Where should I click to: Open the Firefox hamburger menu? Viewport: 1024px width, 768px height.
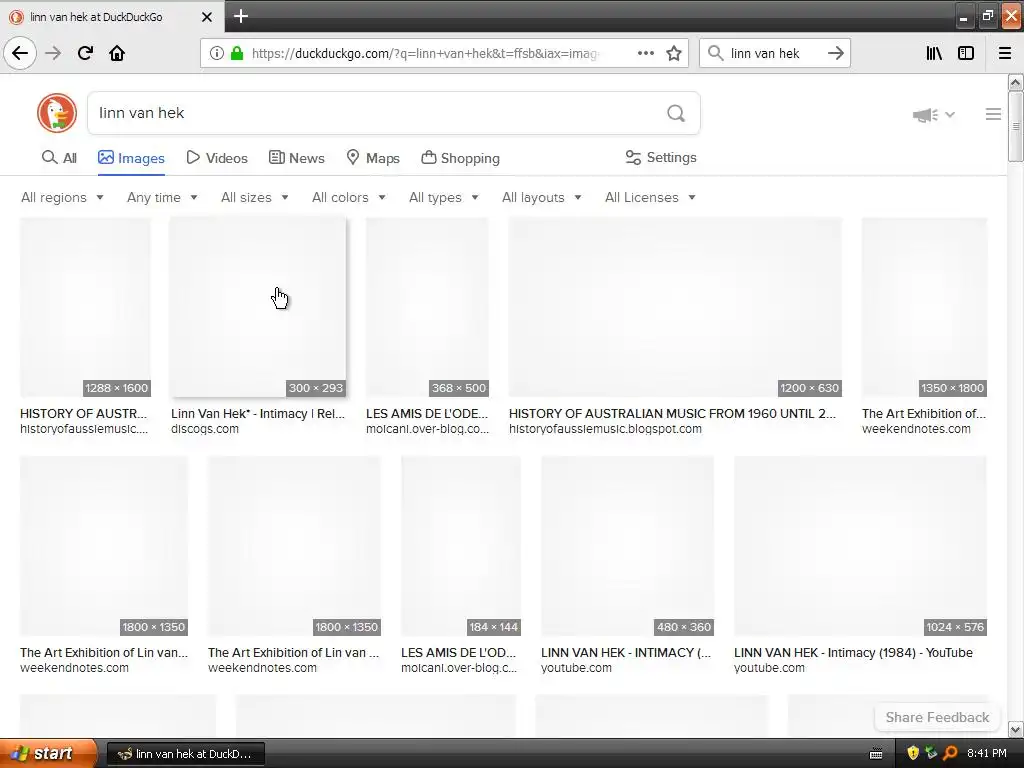coord(1005,54)
